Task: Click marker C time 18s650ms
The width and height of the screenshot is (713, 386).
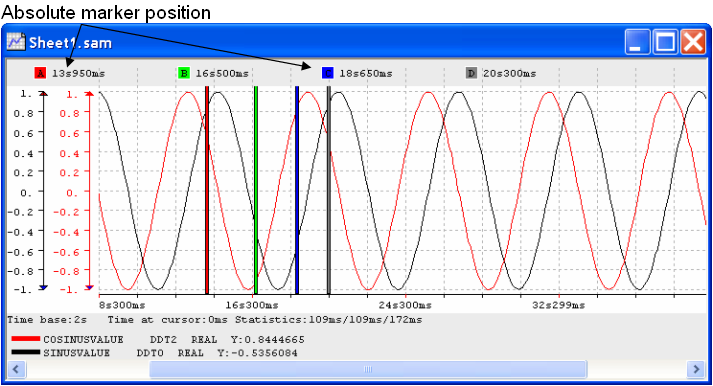Action: click(x=366, y=73)
